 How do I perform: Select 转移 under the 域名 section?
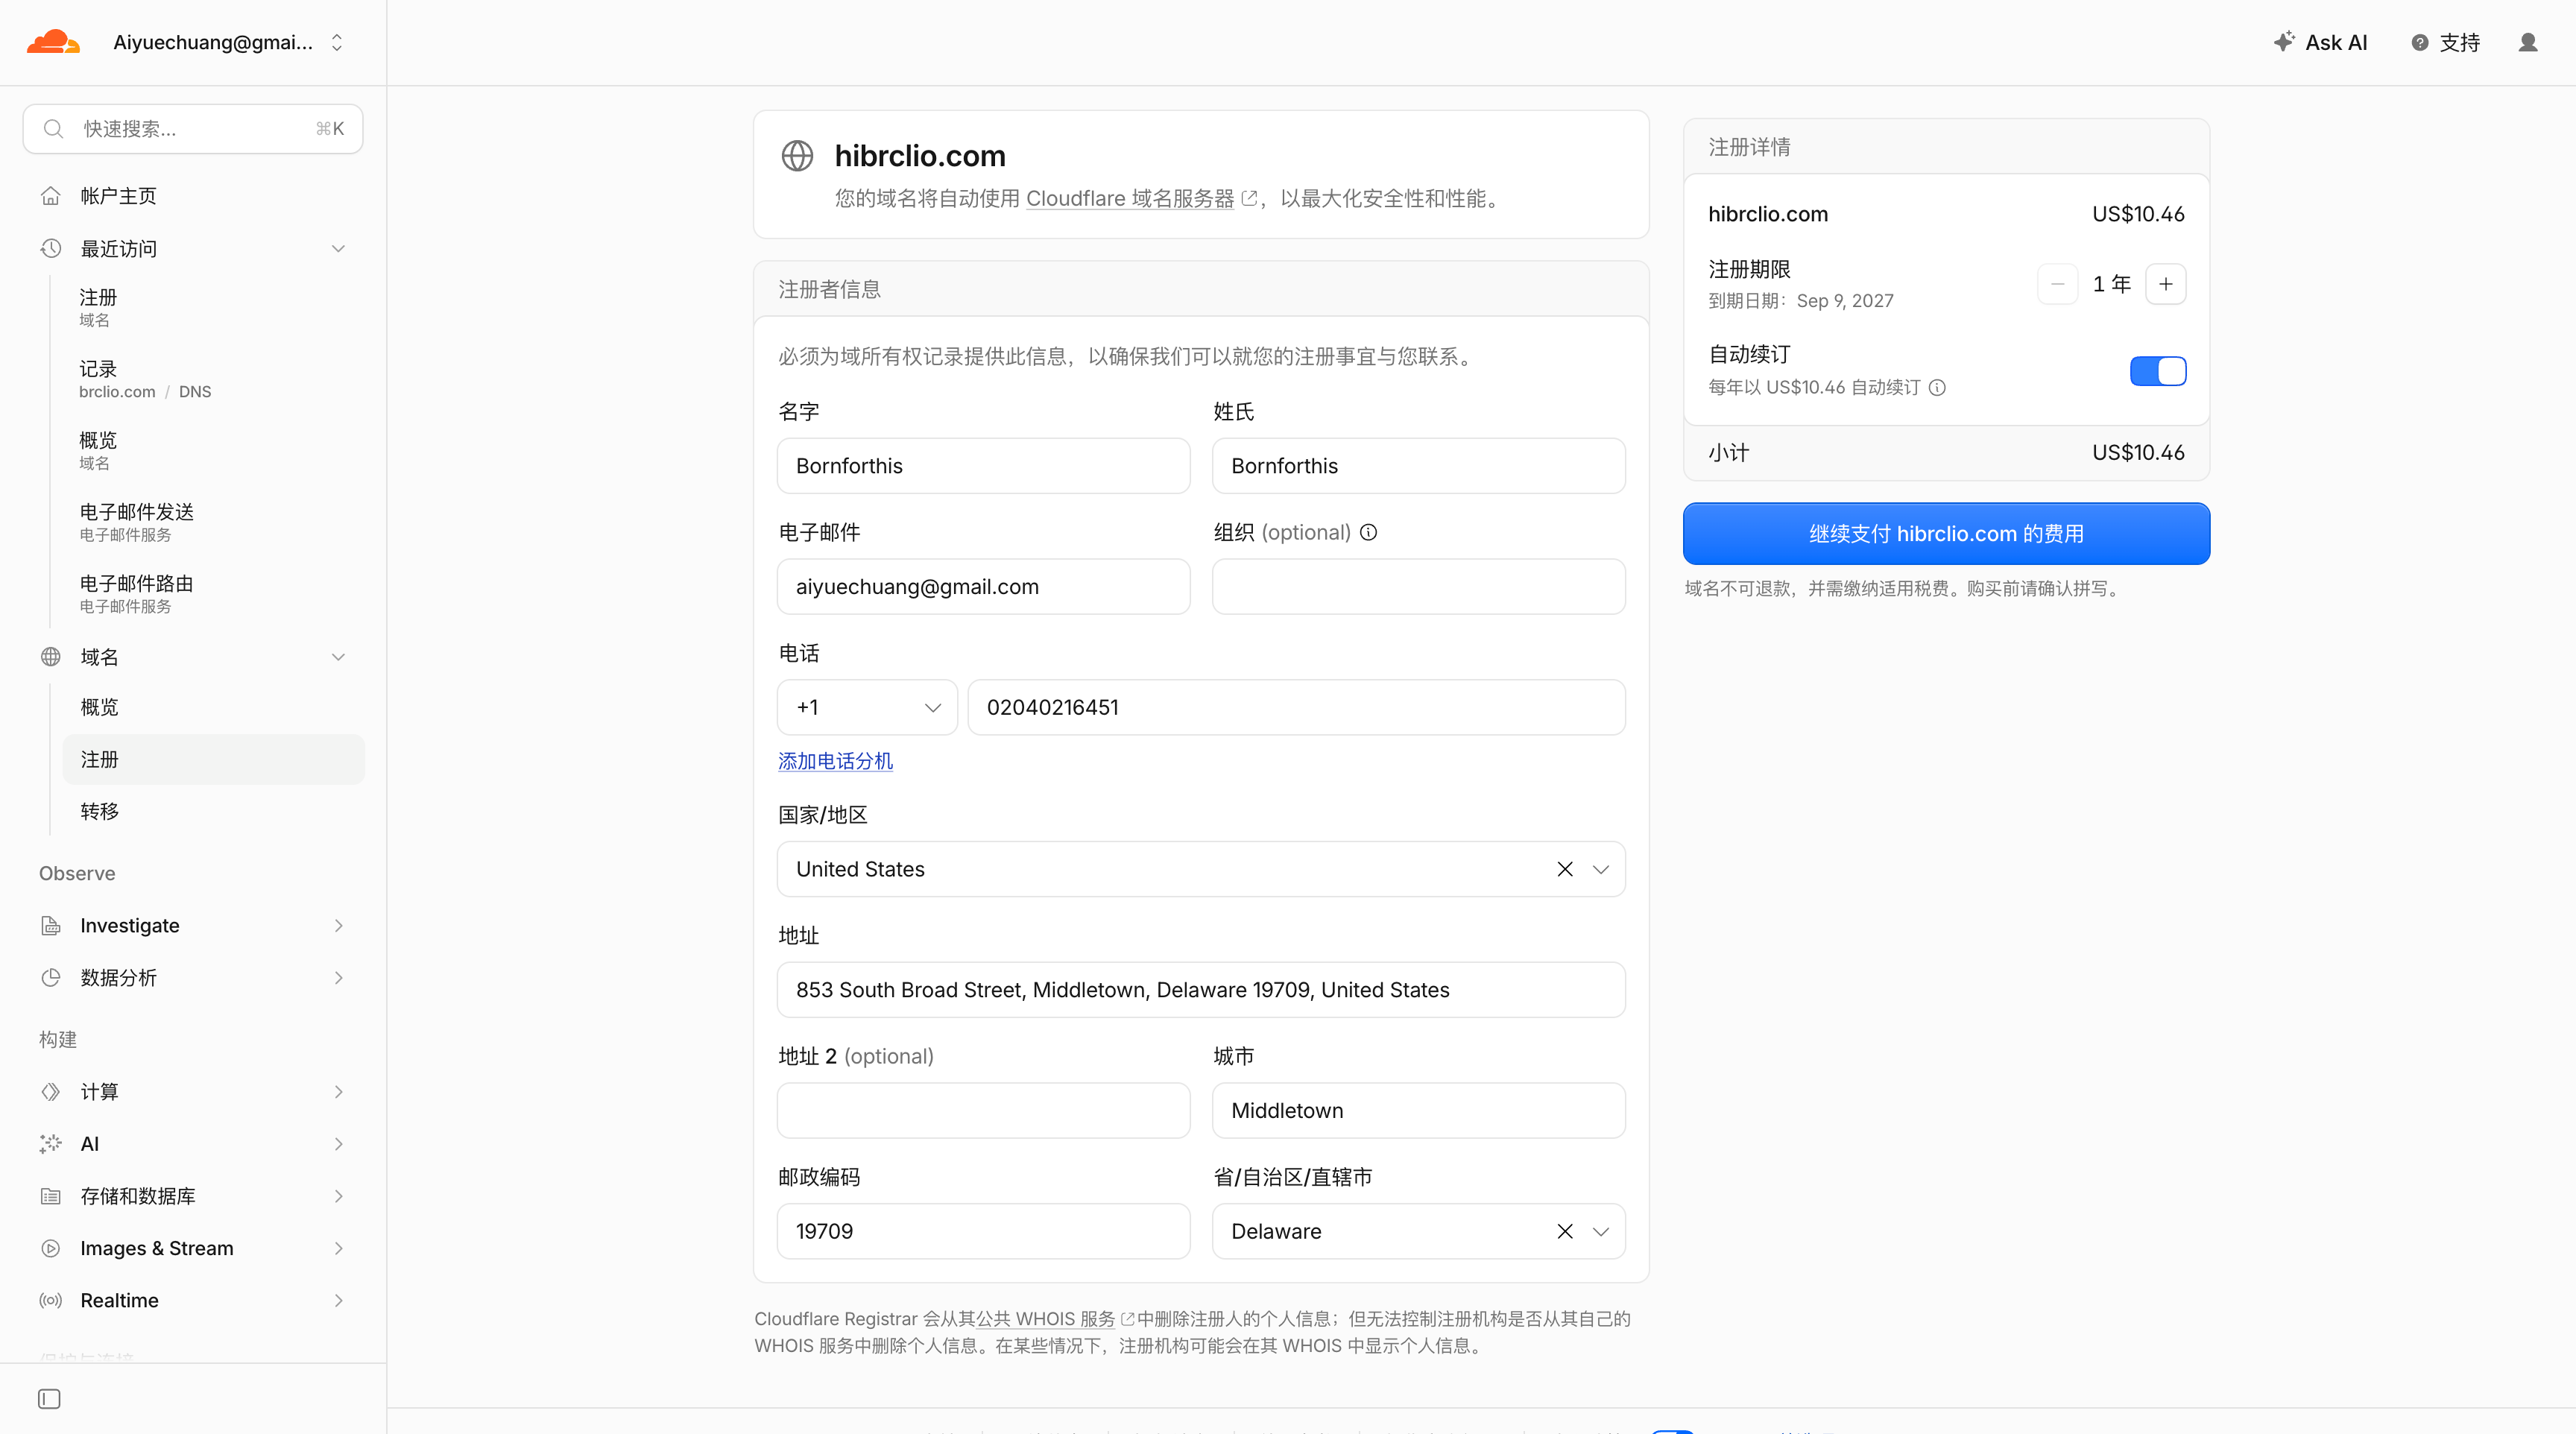click(x=213, y=811)
